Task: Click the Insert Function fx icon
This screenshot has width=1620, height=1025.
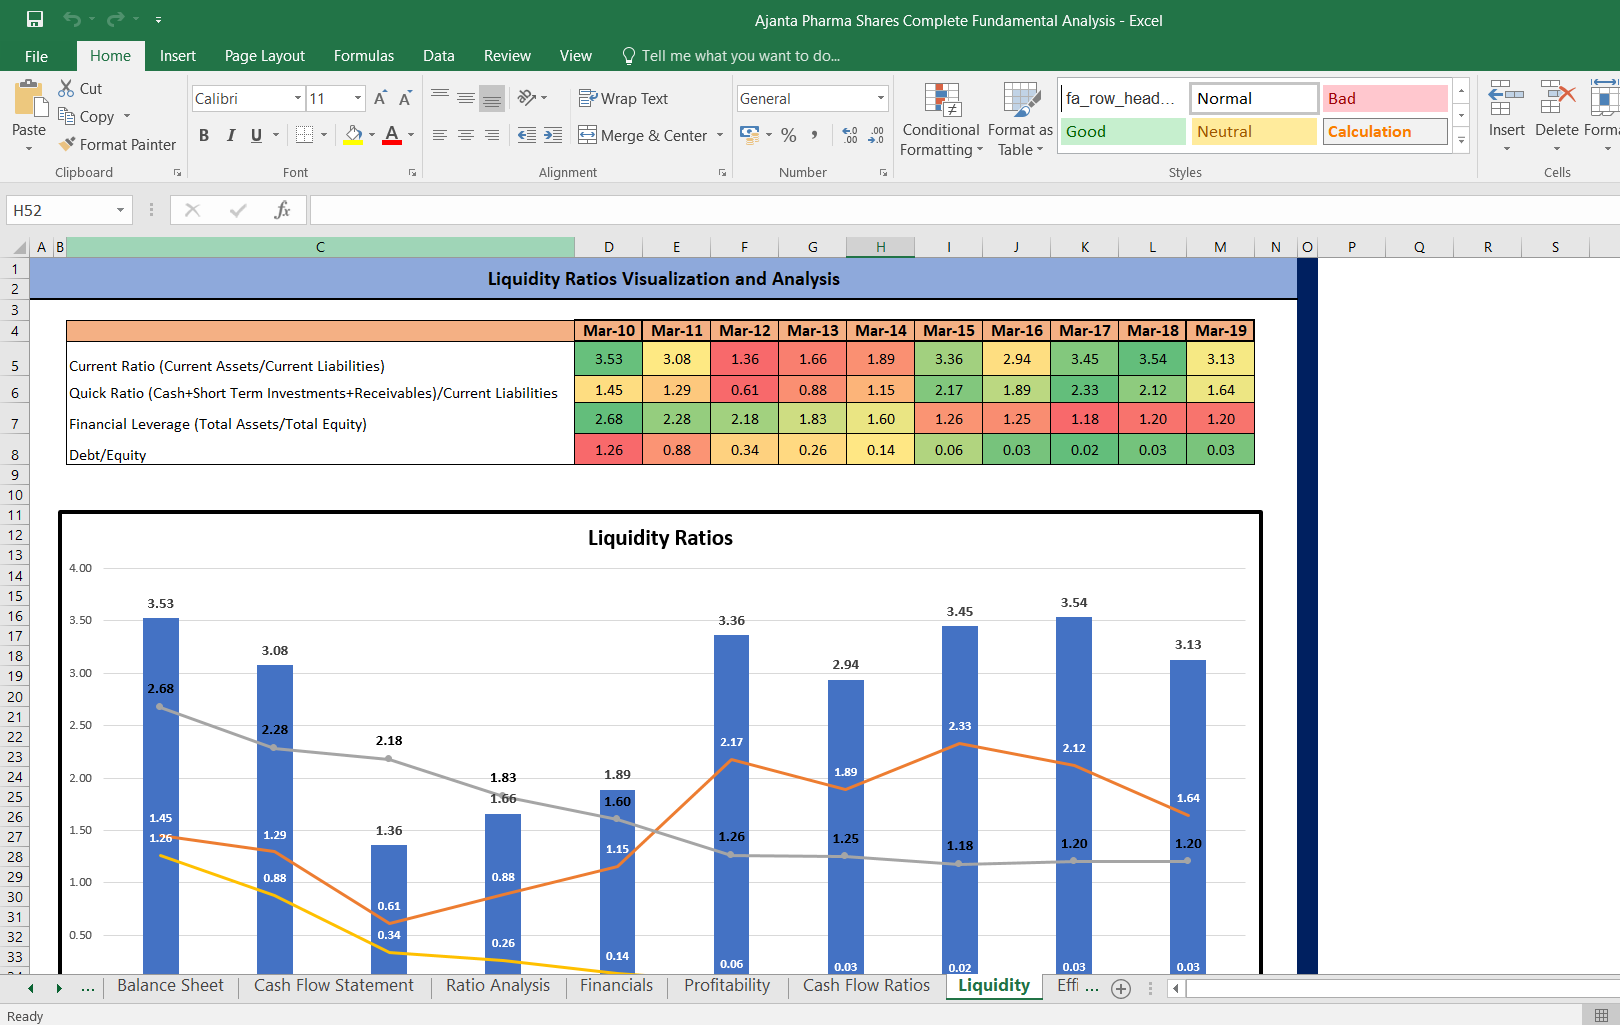Action: point(282,210)
